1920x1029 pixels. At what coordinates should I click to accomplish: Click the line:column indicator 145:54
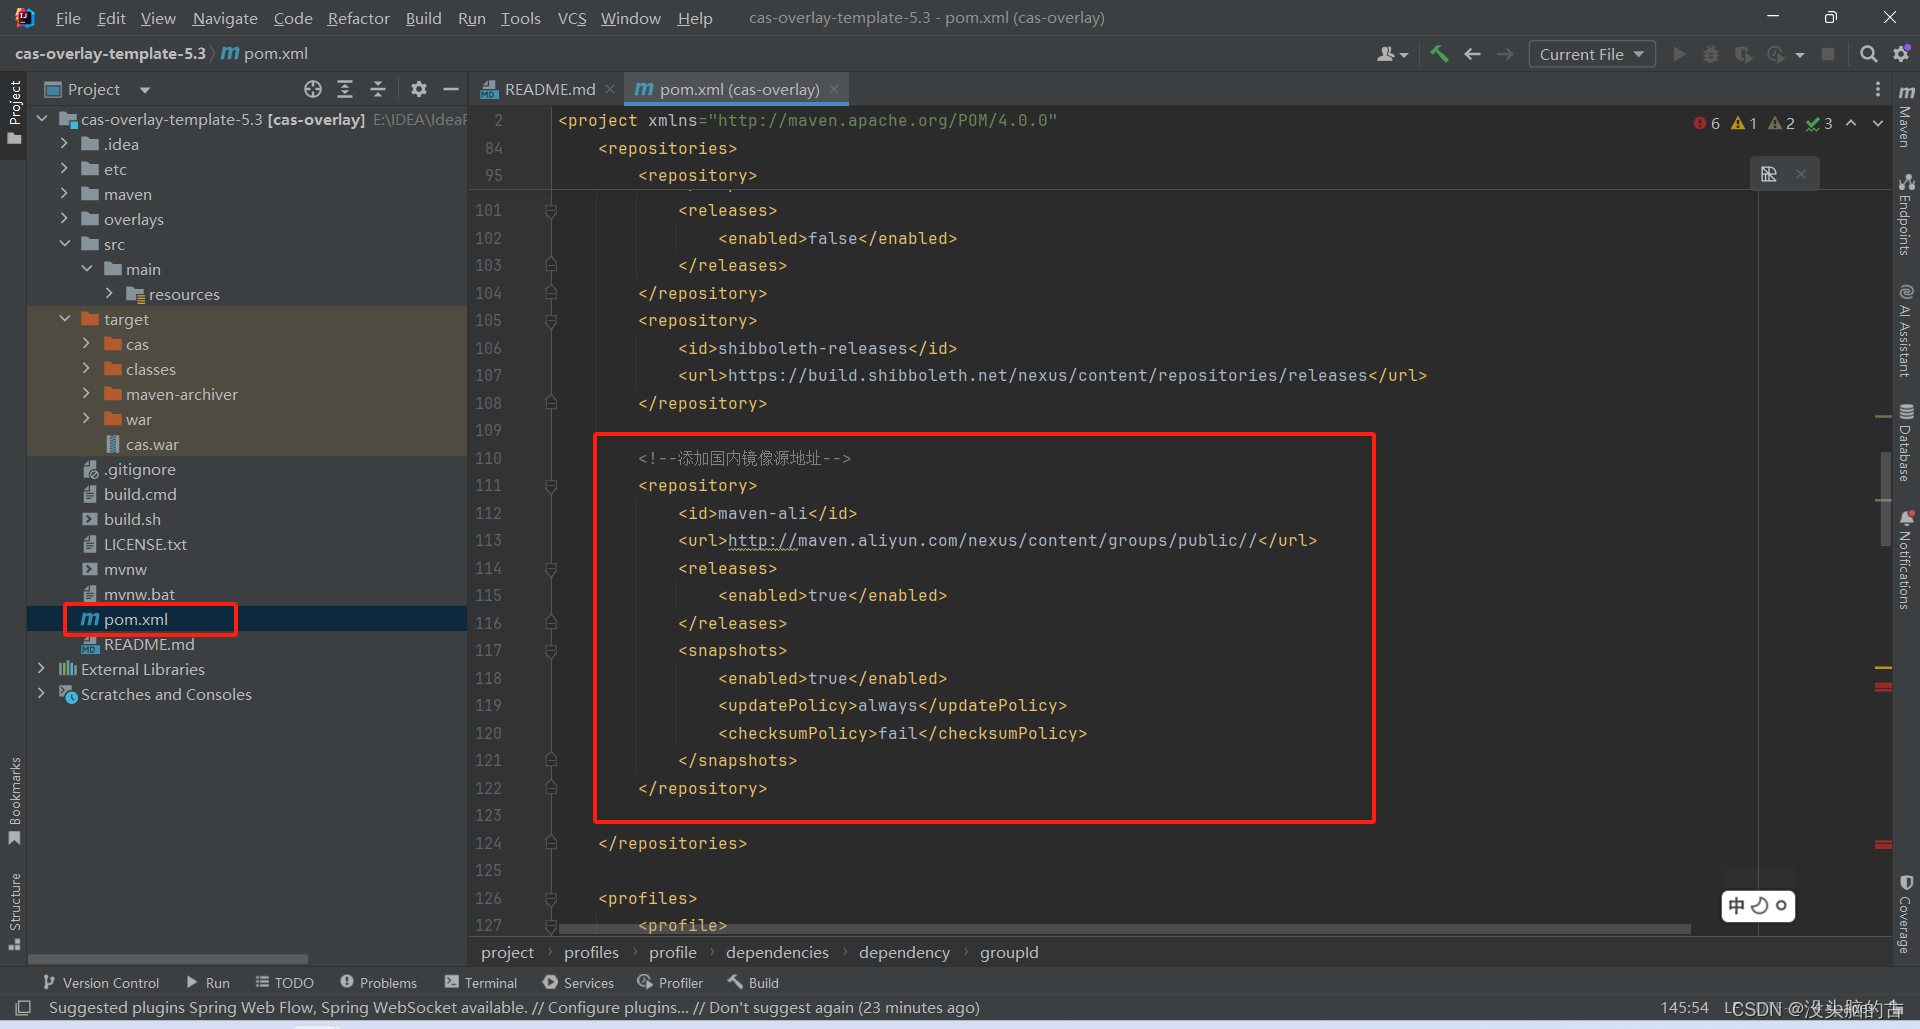[1684, 1007]
